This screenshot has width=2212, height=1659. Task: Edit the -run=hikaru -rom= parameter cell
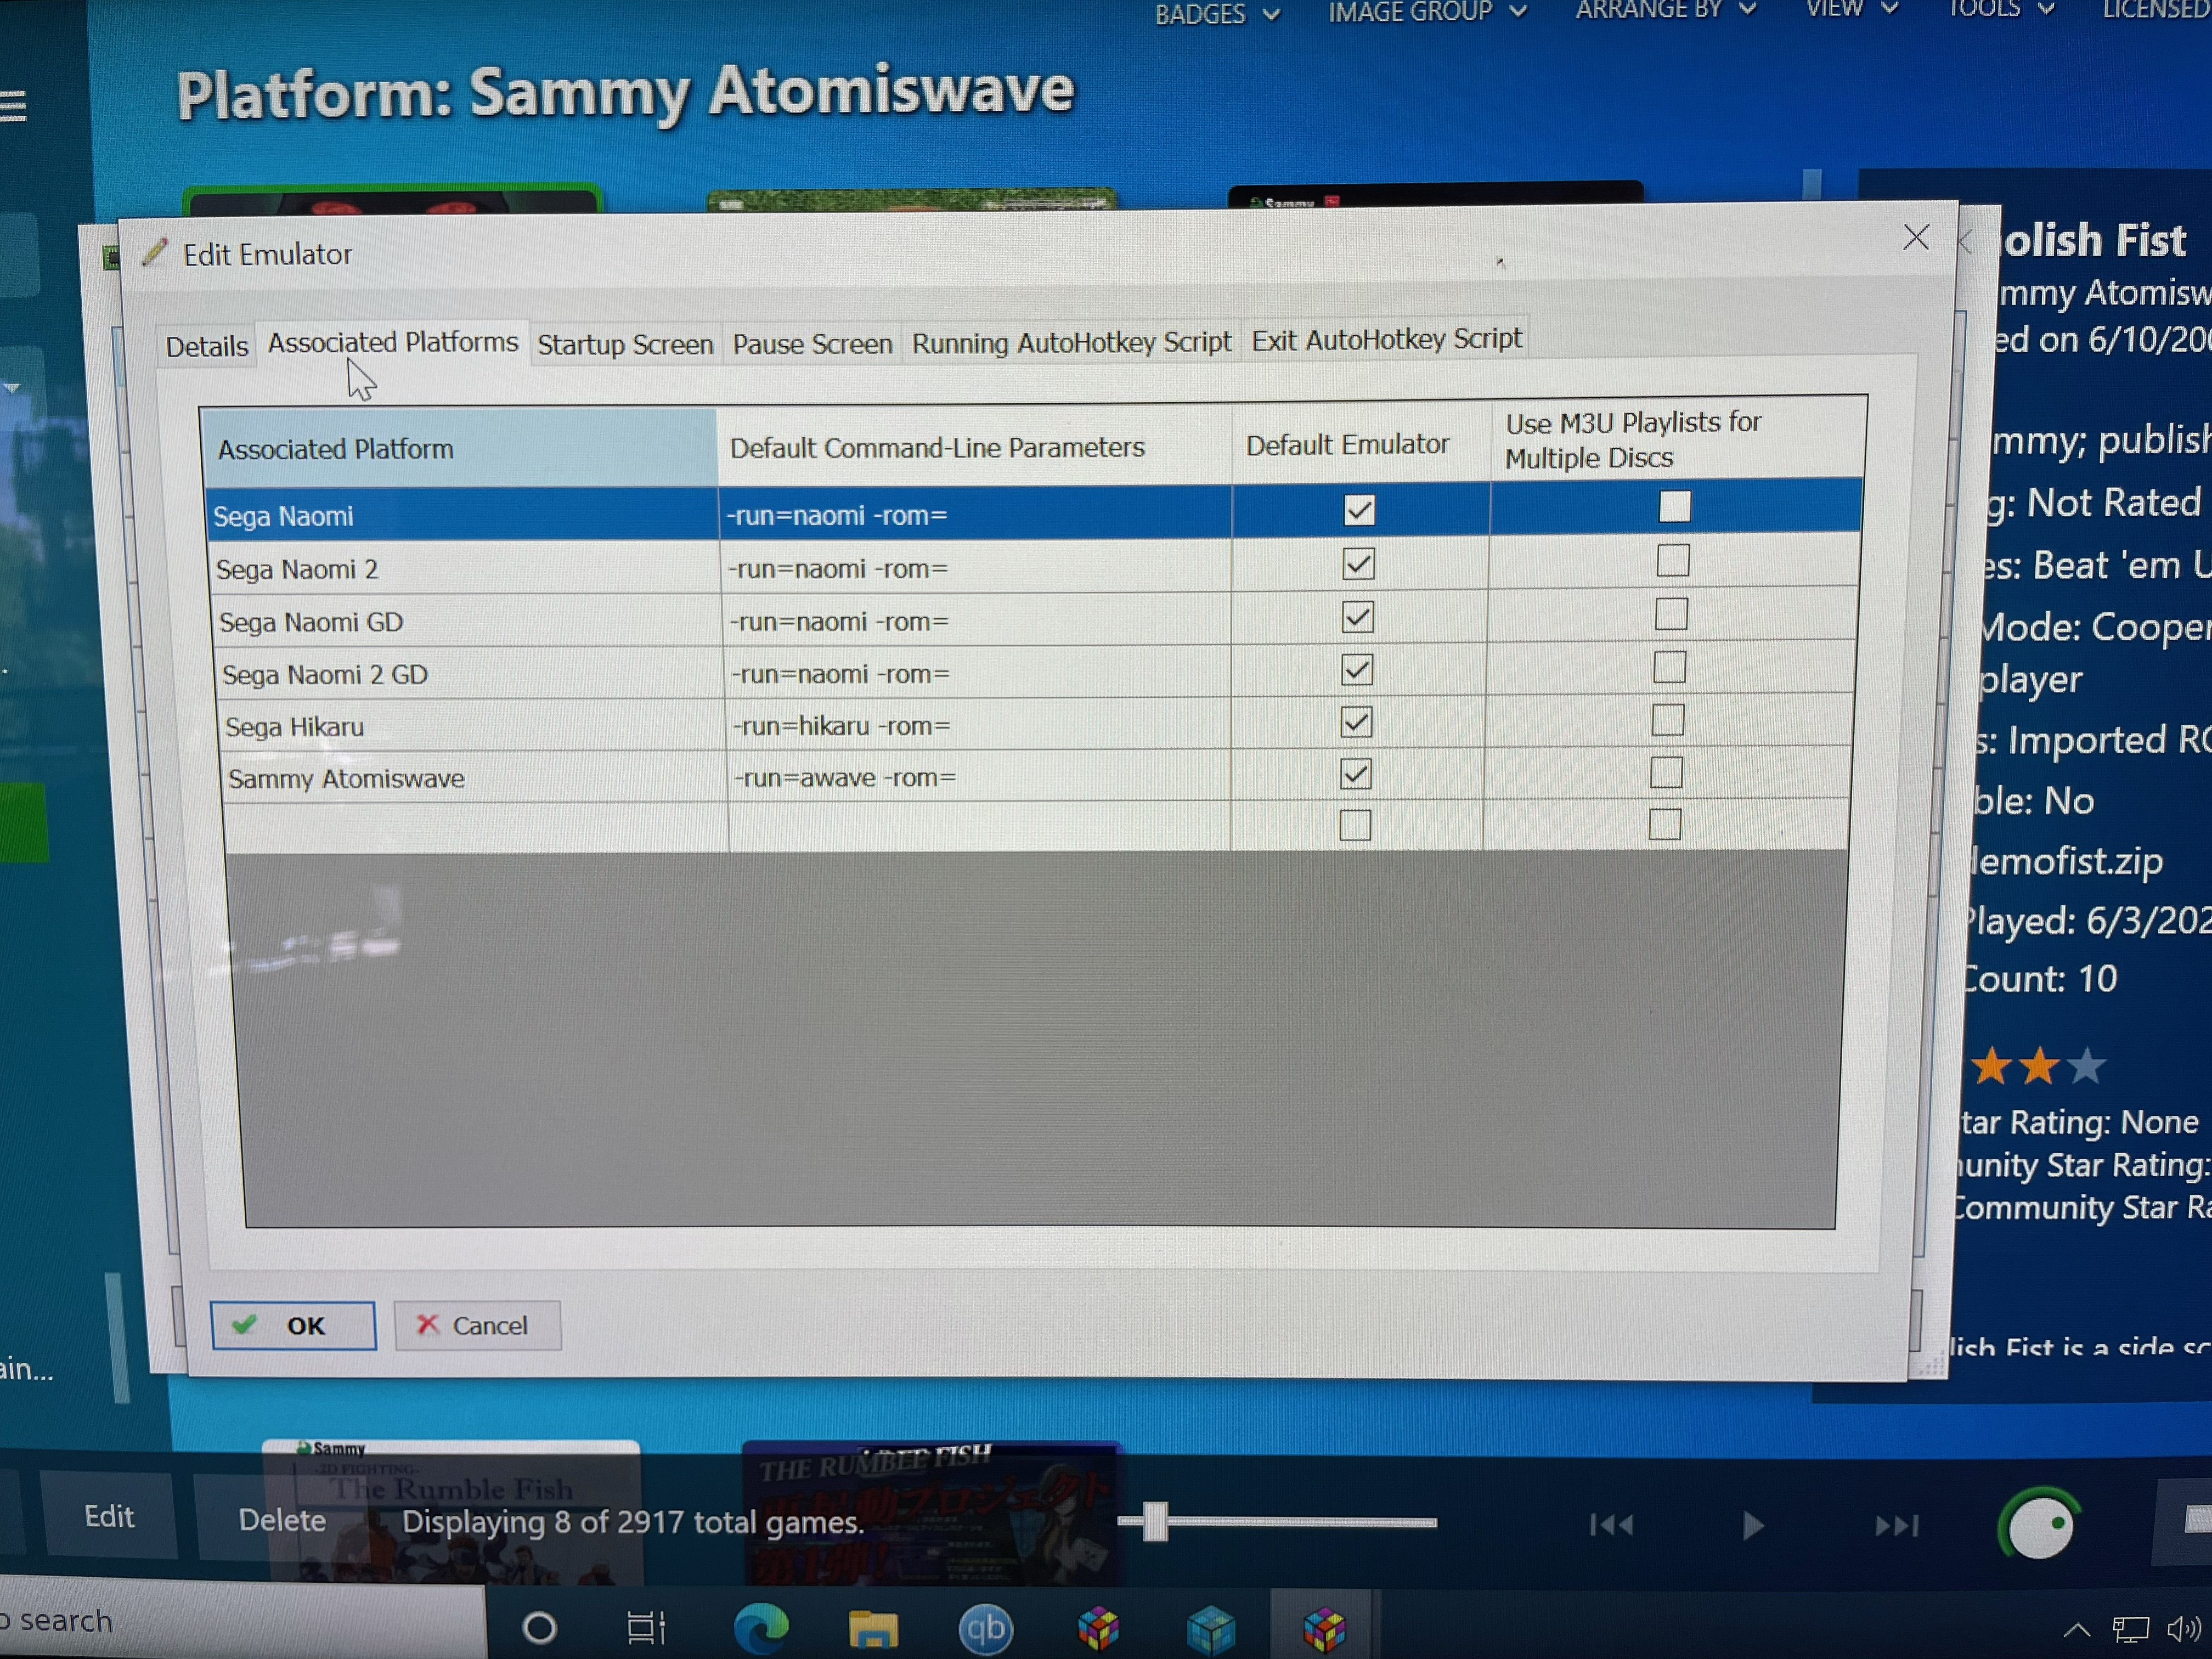click(x=978, y=724)
